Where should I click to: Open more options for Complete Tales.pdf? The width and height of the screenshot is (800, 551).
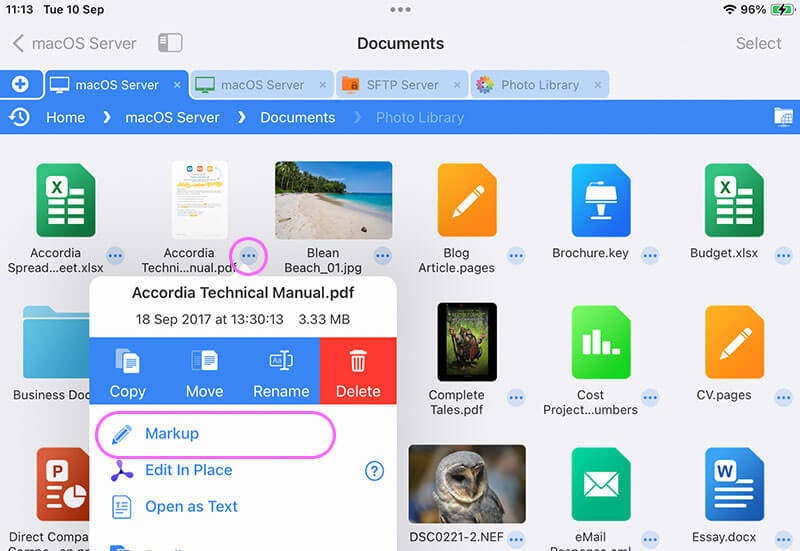[516, 397]
